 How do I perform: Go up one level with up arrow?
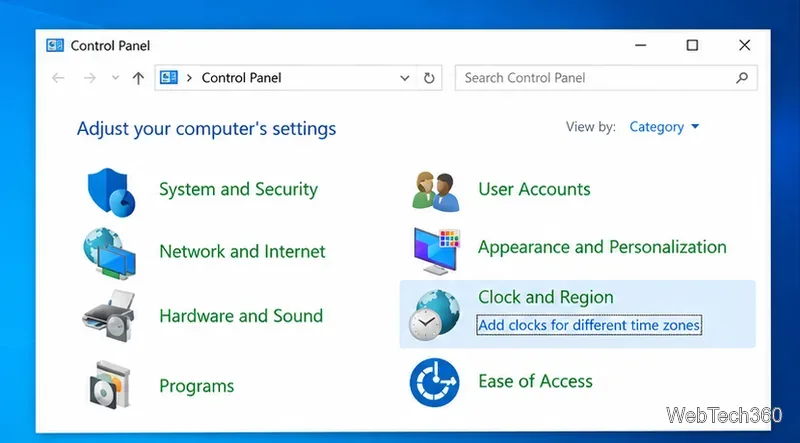(138, 78)
